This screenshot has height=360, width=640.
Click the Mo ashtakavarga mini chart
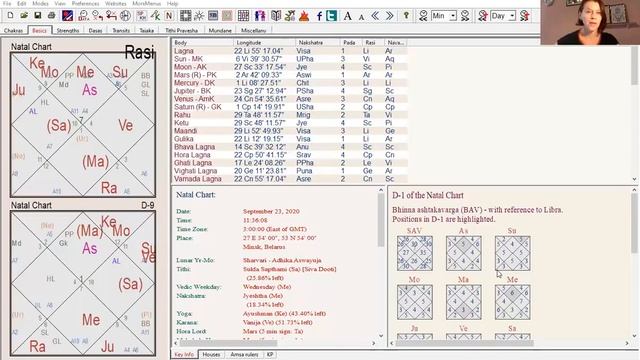point(415,302)
